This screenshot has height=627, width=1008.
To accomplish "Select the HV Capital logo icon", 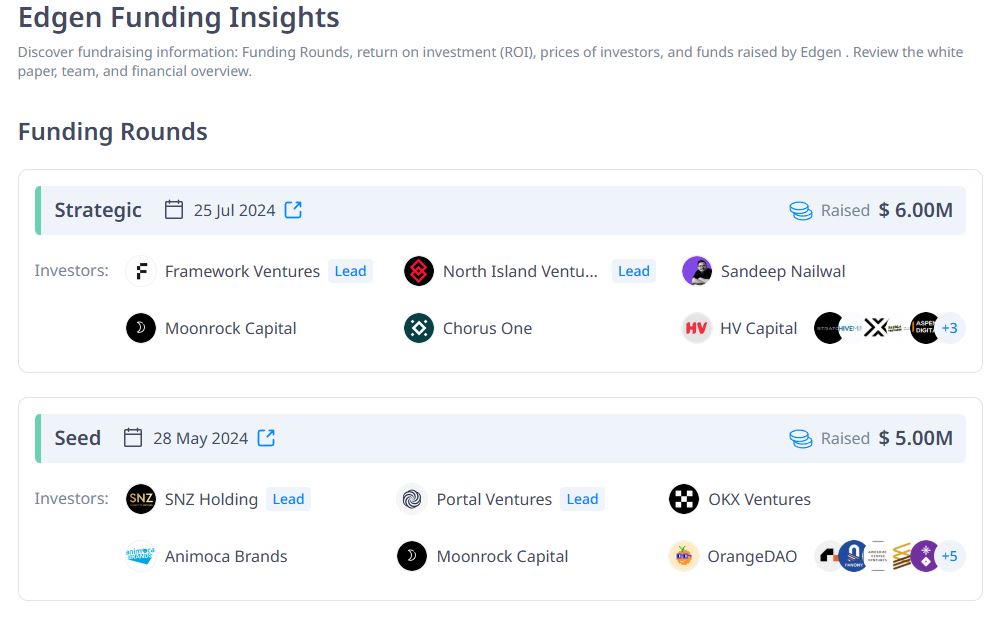I will coord(696,328).
